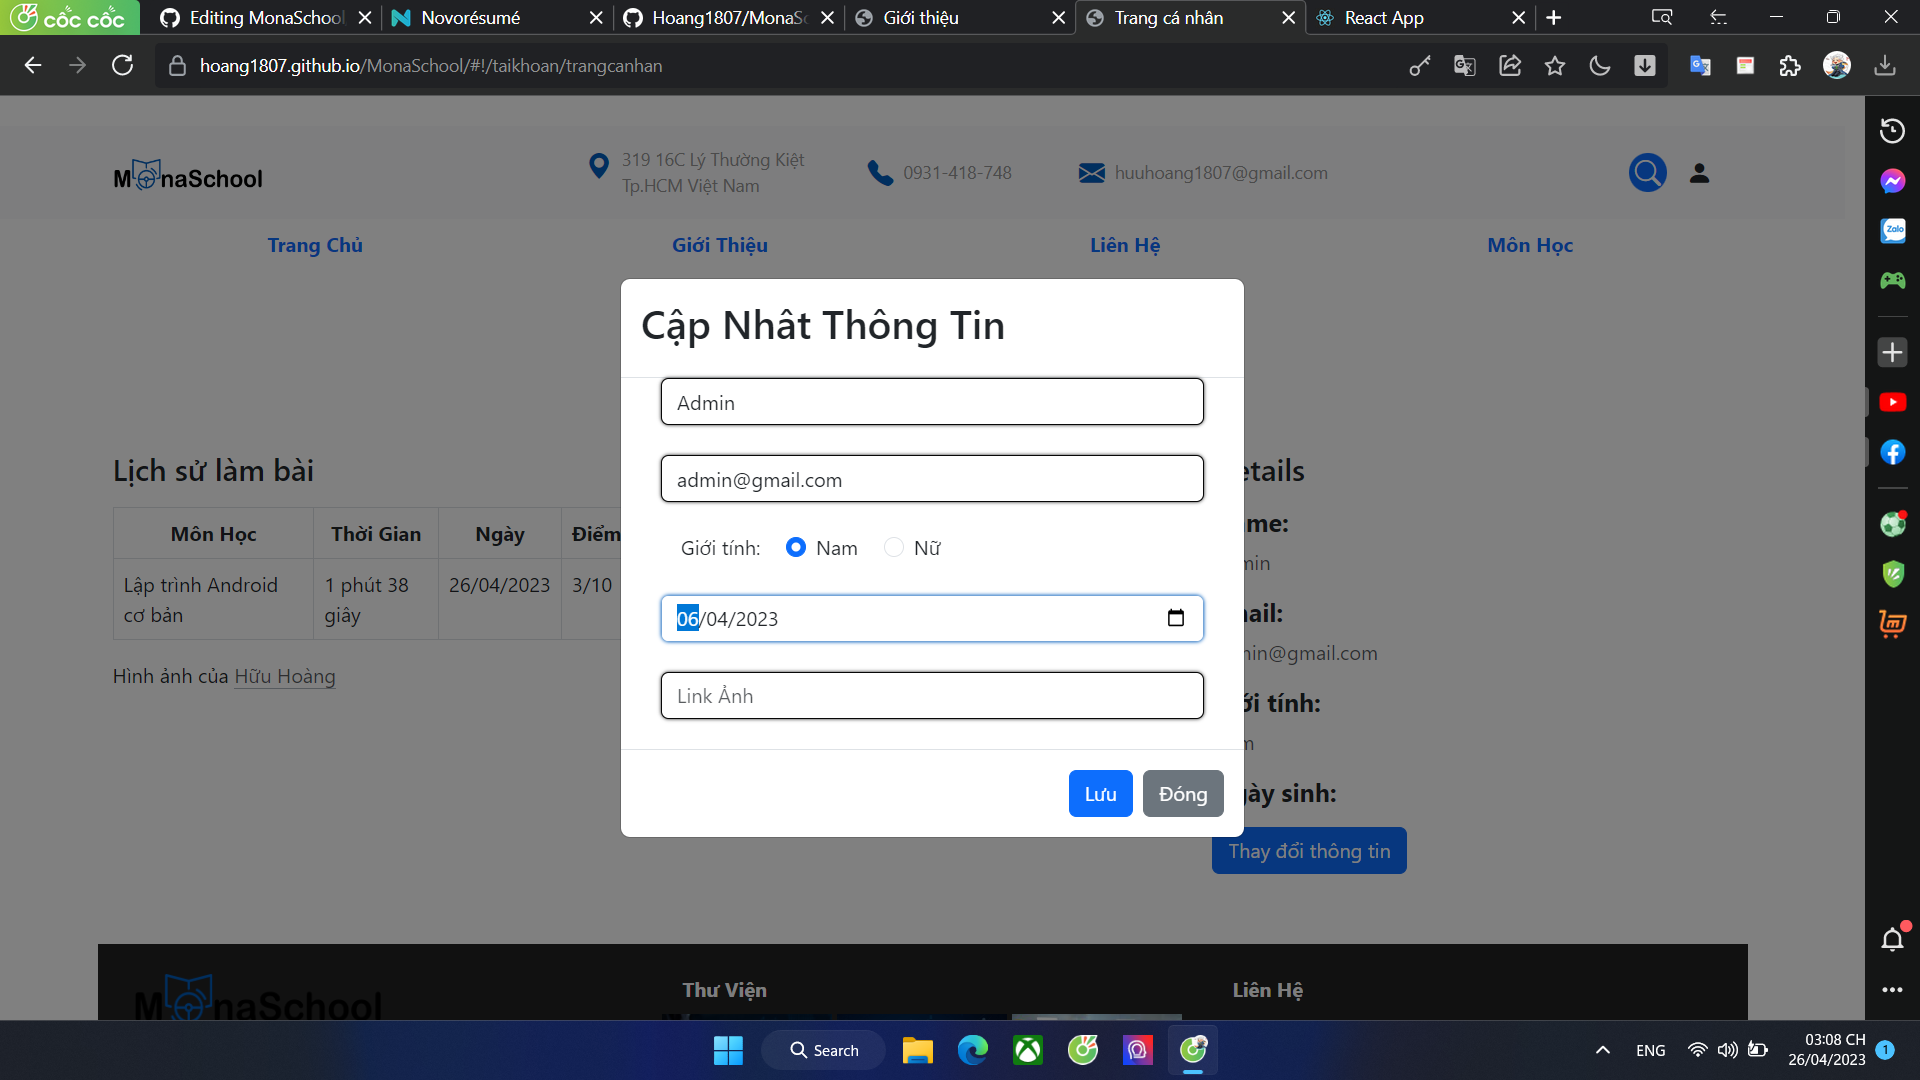
Task: Click the Link Ảnh input field
Action: click(x=932, y=695)
